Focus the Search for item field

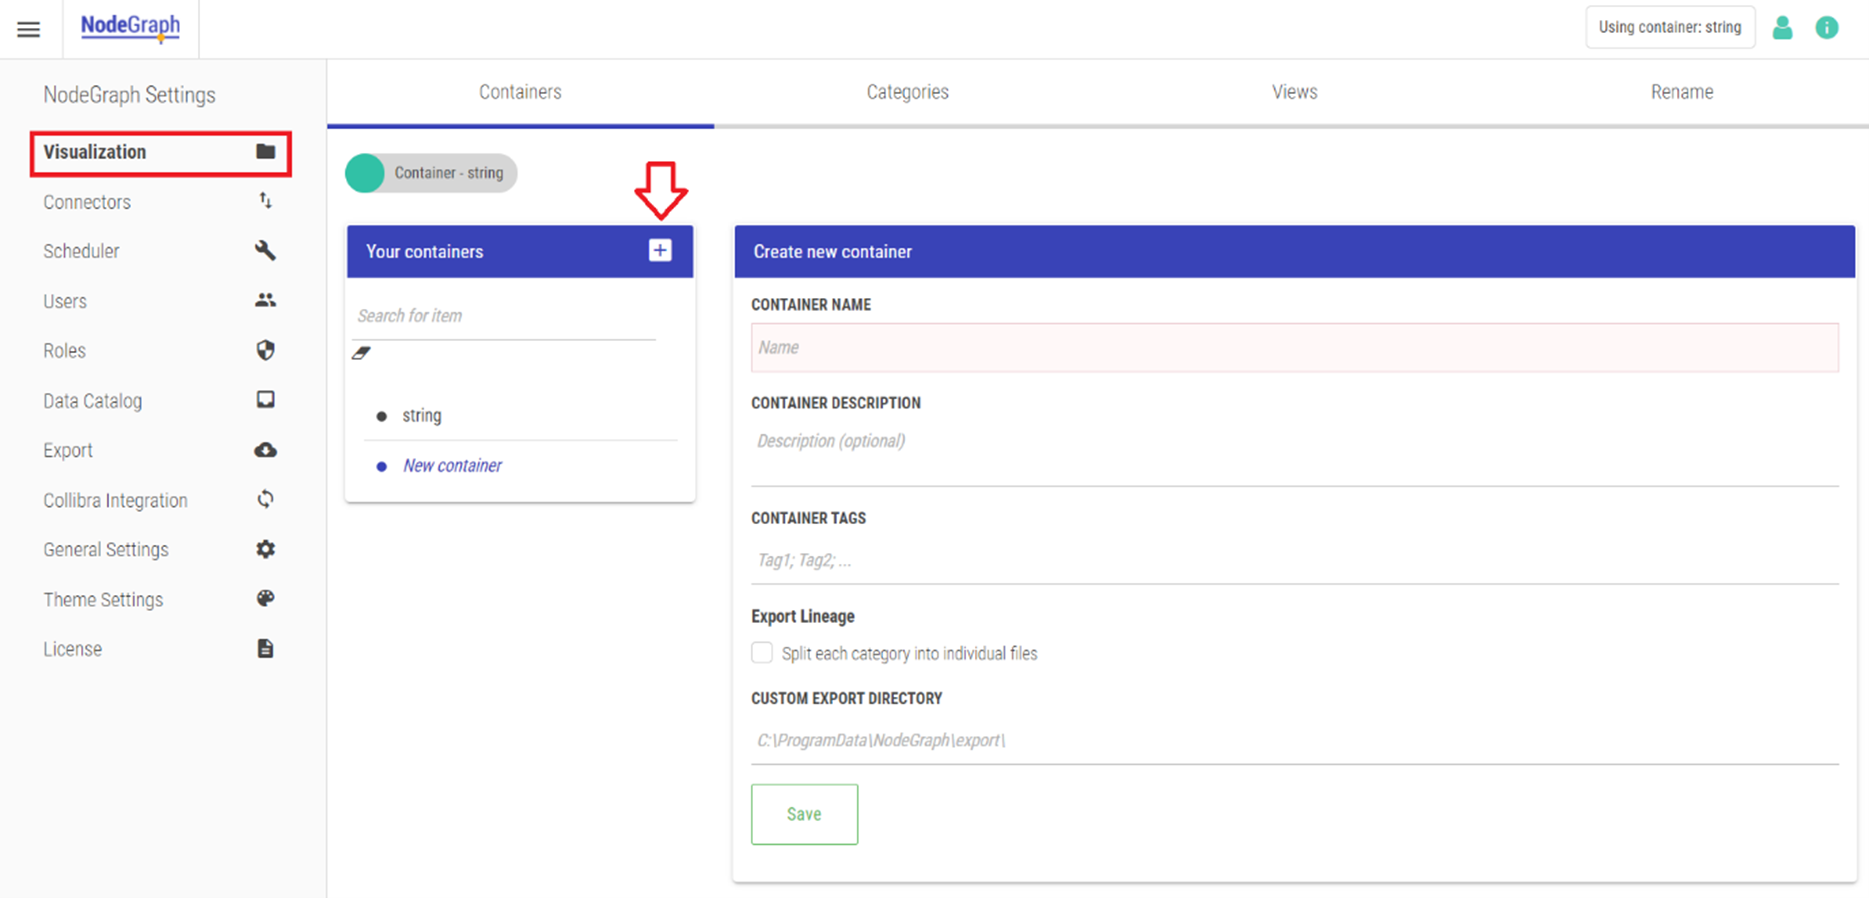click(x=505, y=316)
